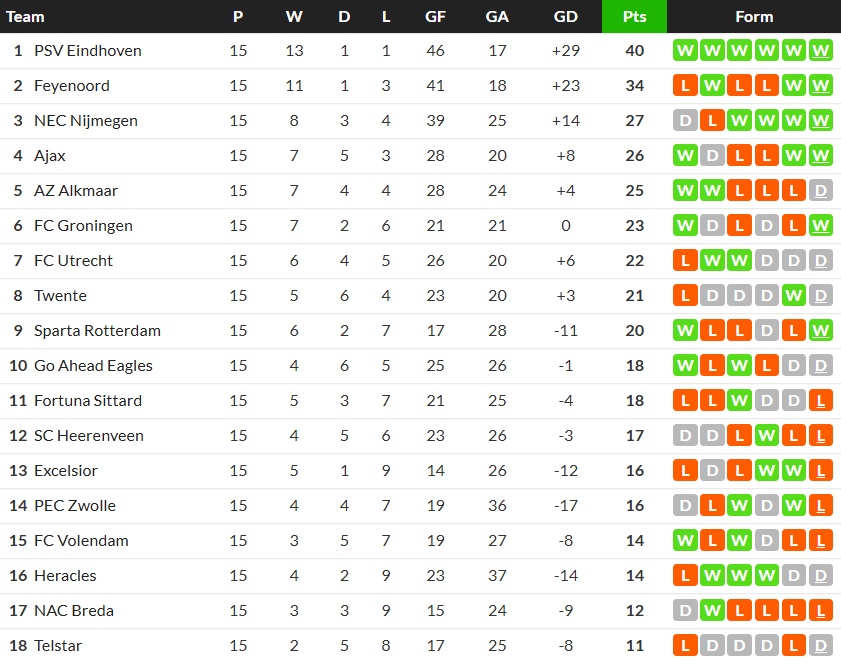
Task: Open the AZ Alkmaar team page
Action: [x=75, y=191]
